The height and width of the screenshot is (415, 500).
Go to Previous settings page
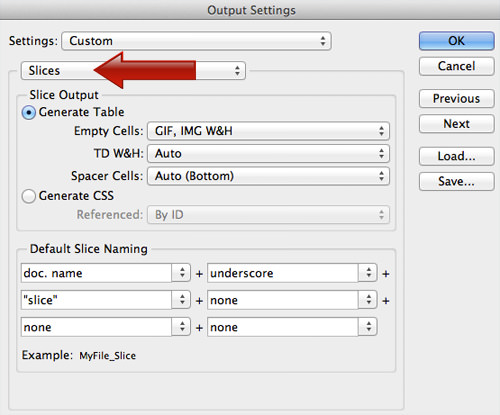pyautogui.click(x=456, y=98)
